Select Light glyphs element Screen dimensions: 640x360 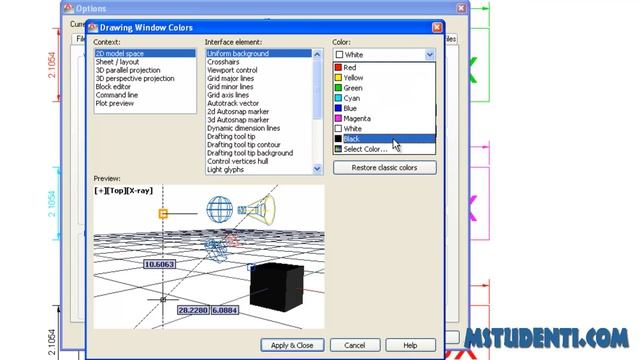pyautogui.click(x=259, y=170)
